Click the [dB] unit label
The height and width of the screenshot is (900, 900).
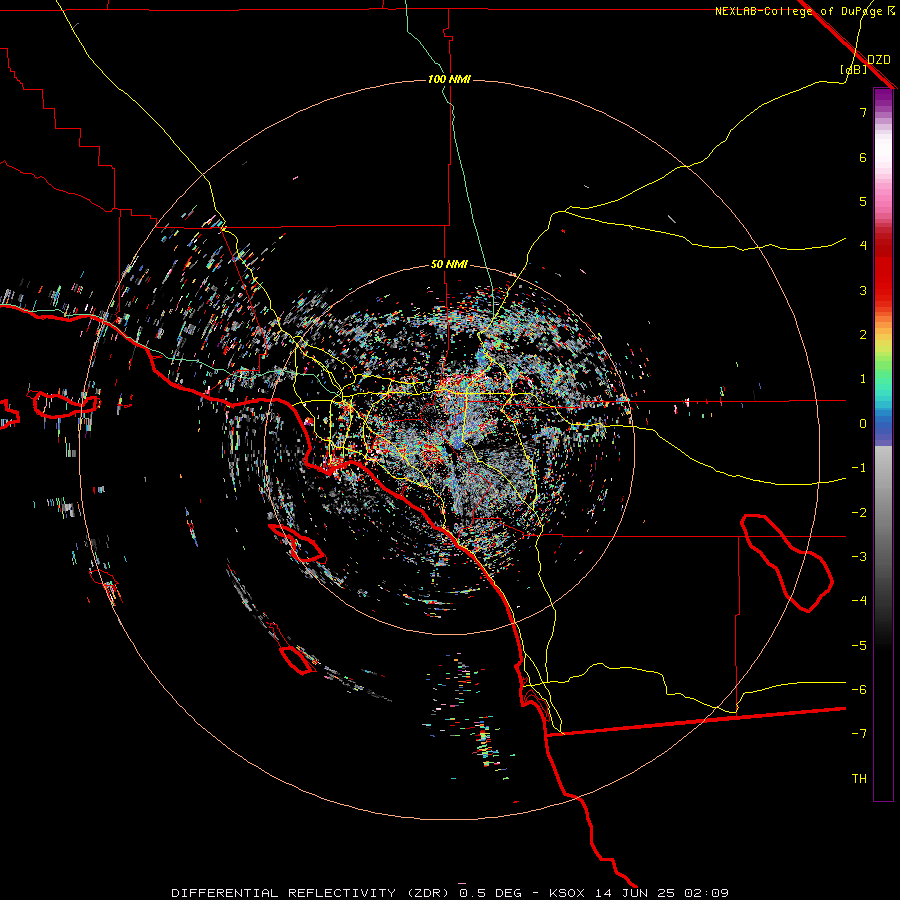point(854,69)
